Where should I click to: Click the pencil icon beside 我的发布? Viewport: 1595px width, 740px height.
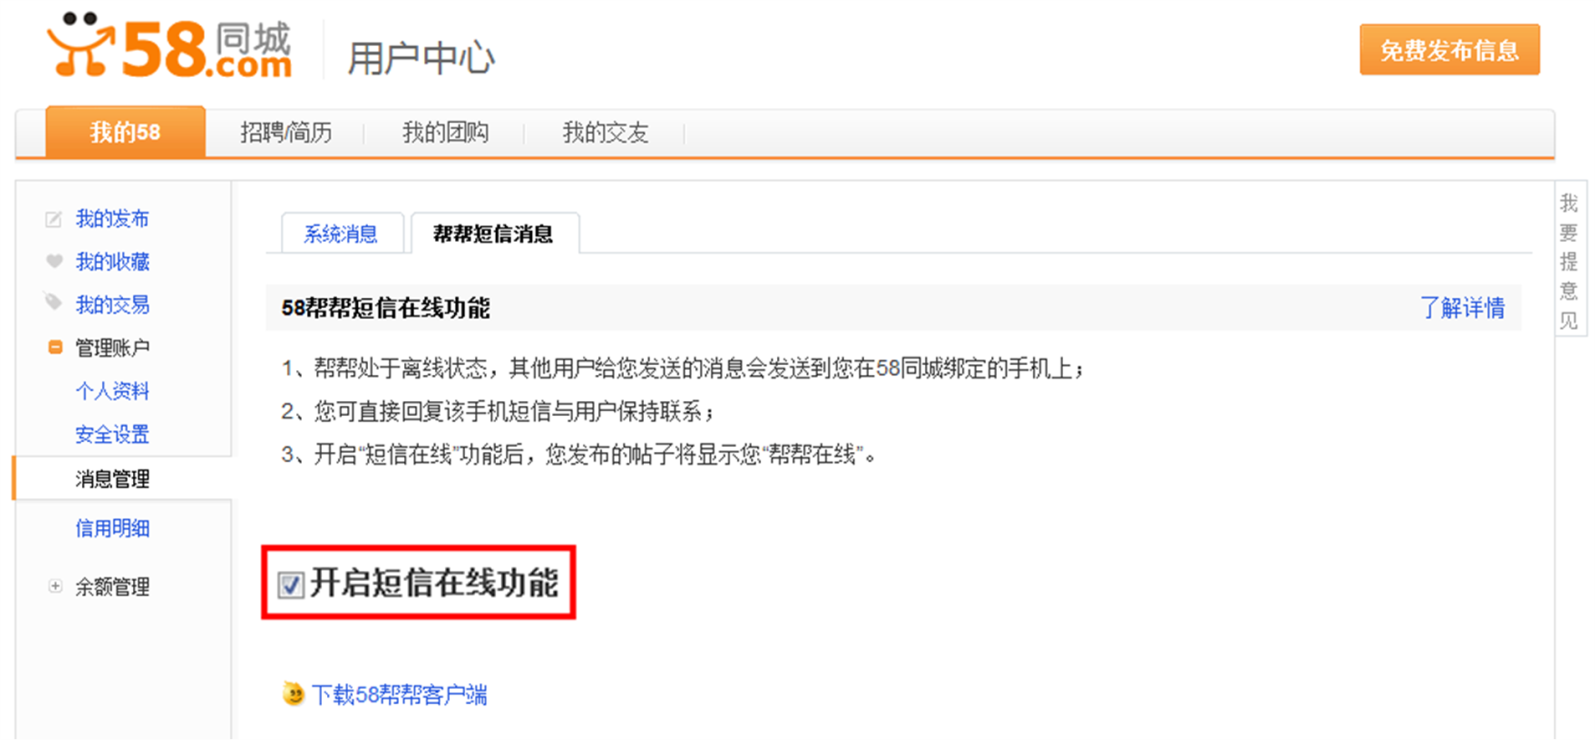coord(54,219)
